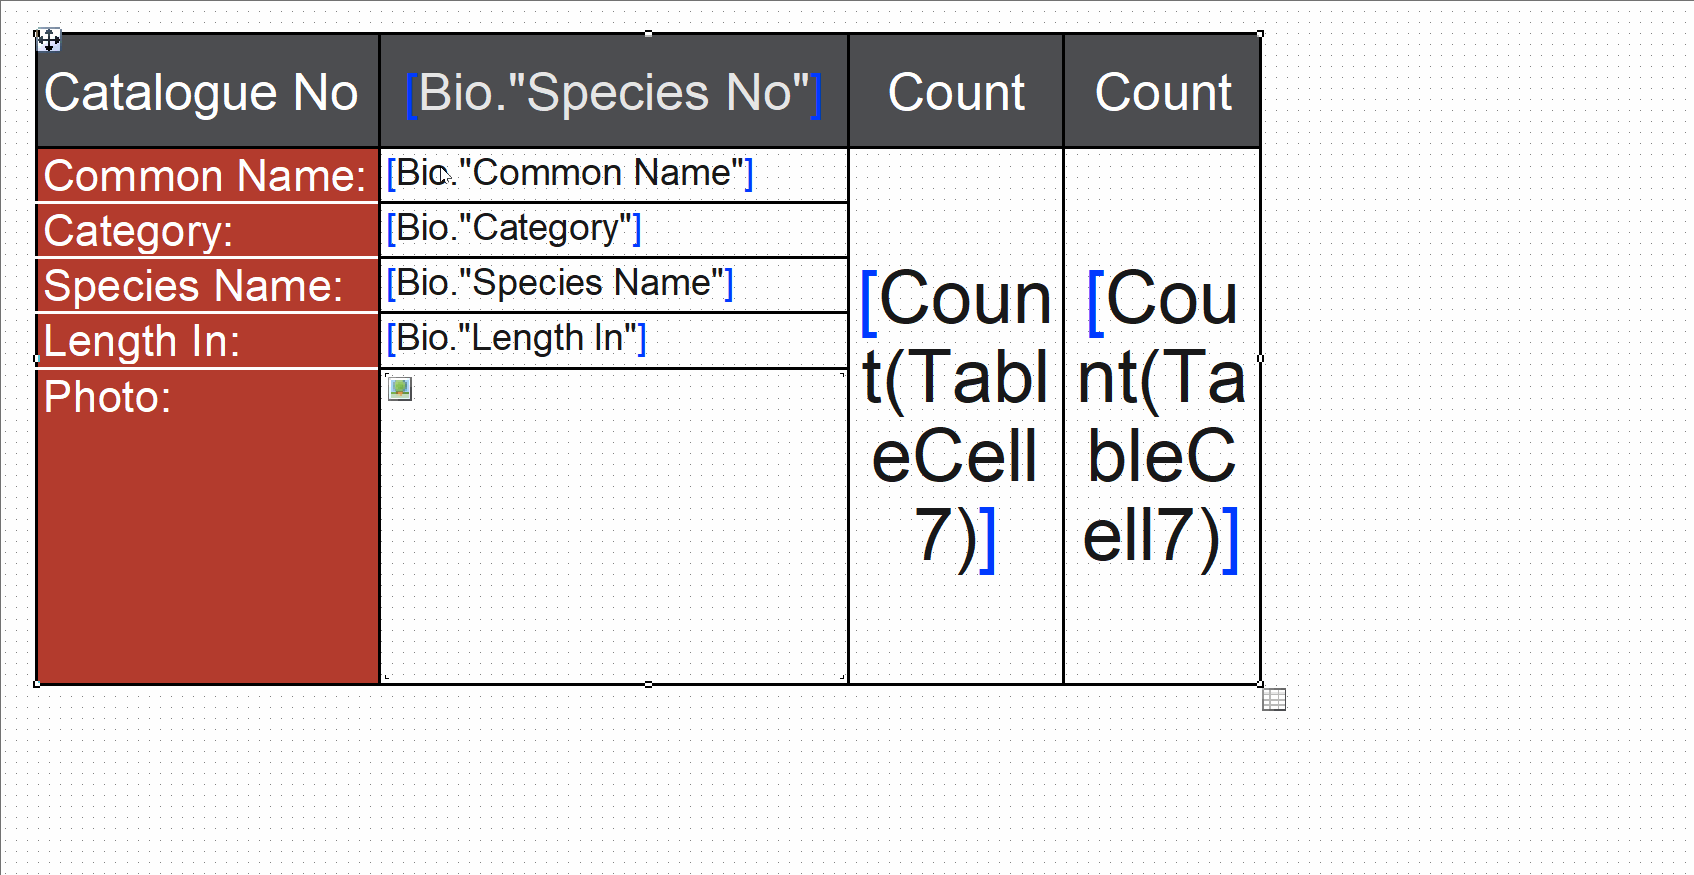
Task: Select the [Bio."Species No"] header cell
Action: [613, 92]
